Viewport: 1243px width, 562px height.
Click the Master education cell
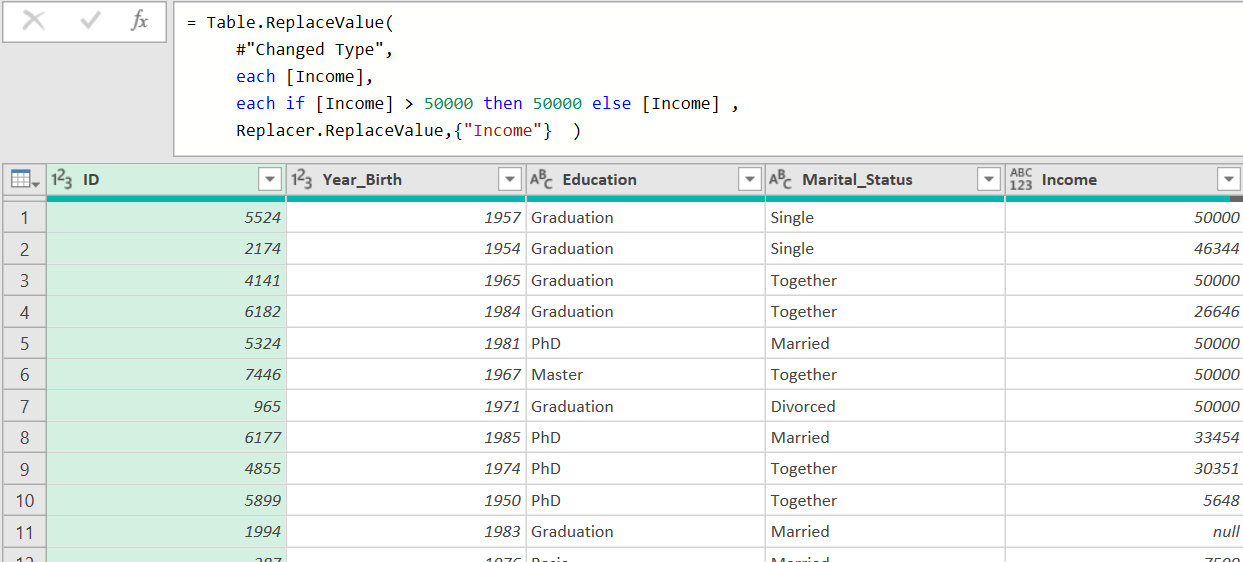(646, 374)
